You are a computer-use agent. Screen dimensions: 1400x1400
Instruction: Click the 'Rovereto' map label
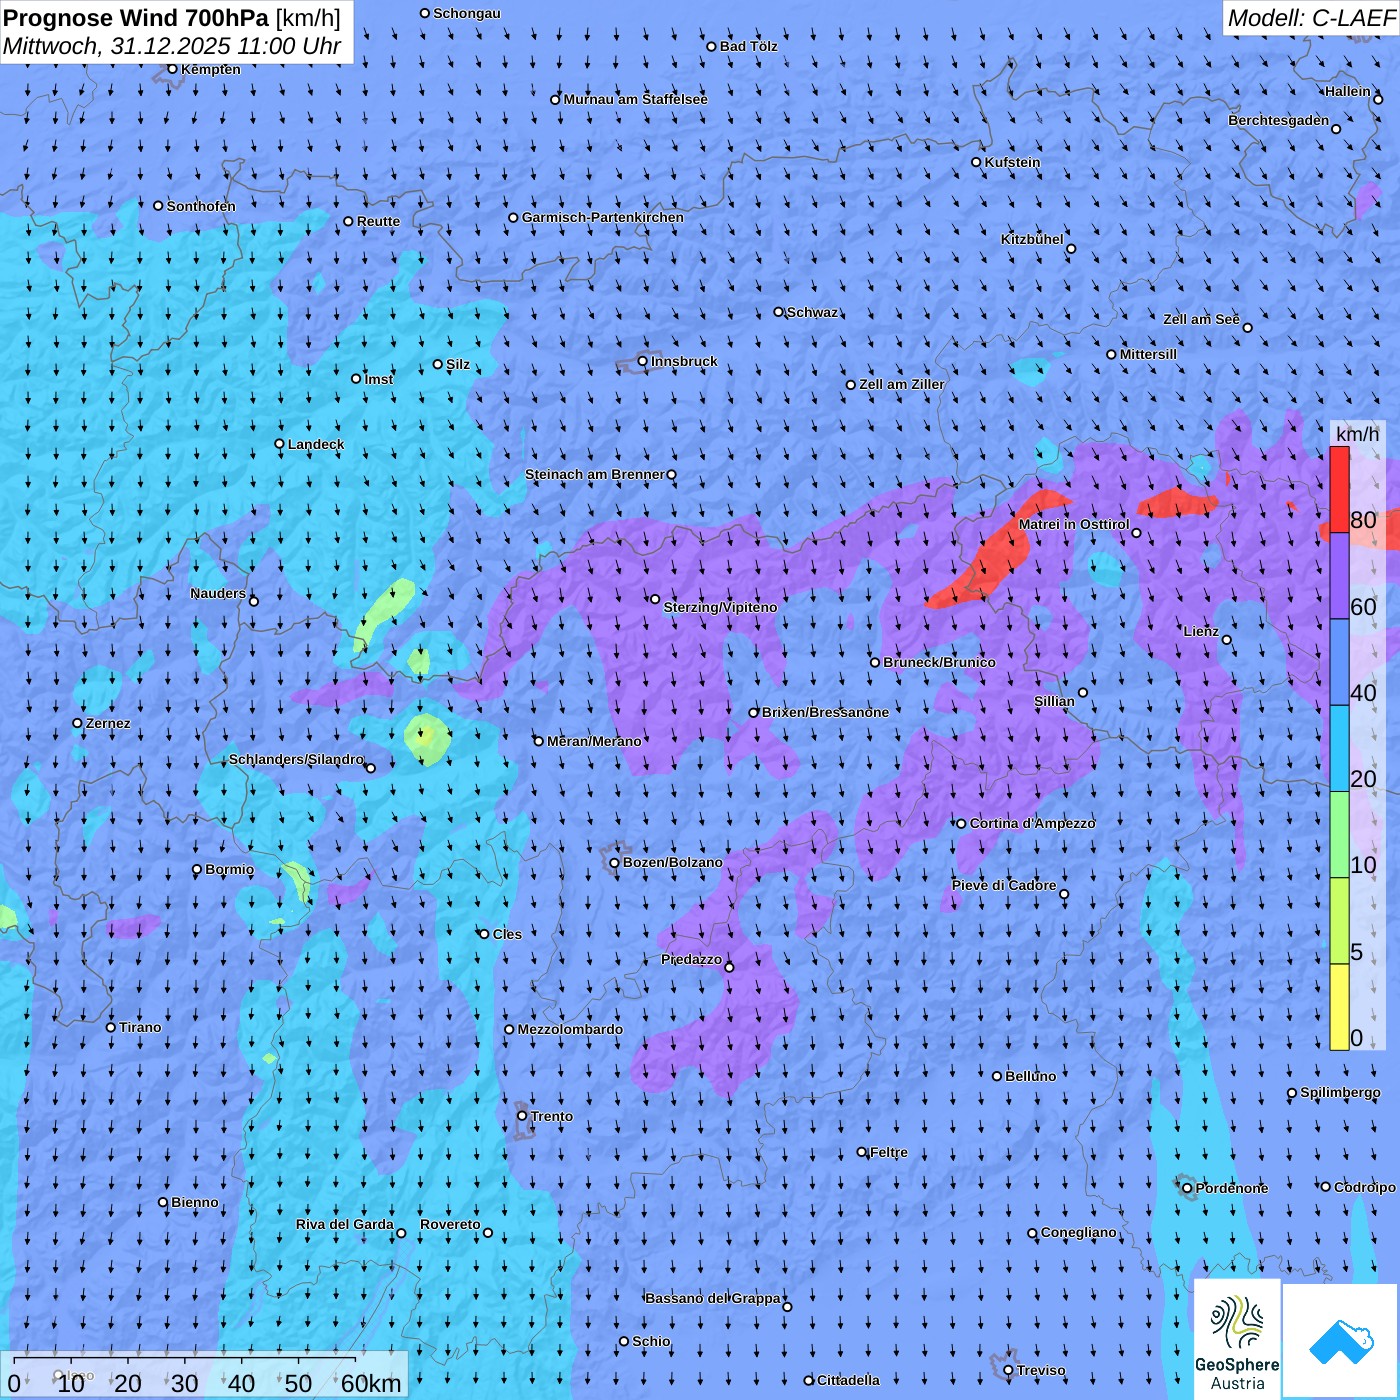pyautogui.click(x=450, y=1224)
